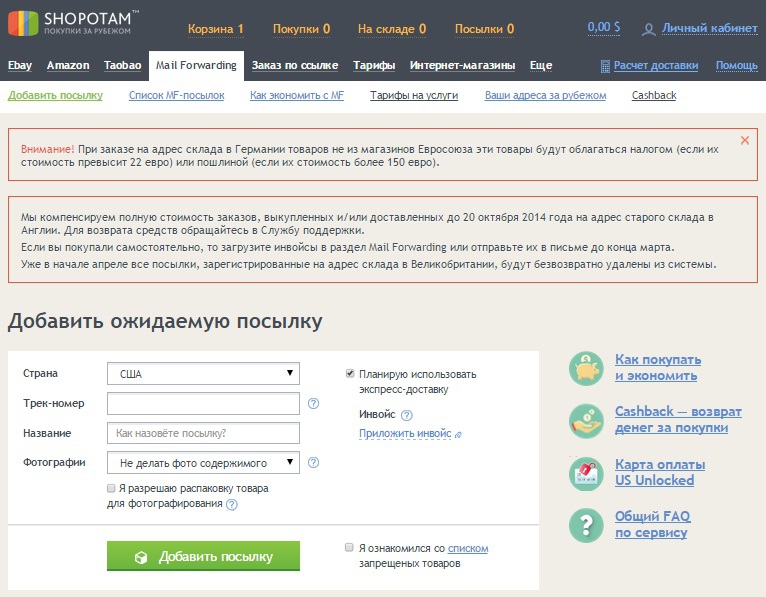Viewport: 766px width, 597px height.
Task: Select the Mail Forwarding tab
Action: (196, 65)
